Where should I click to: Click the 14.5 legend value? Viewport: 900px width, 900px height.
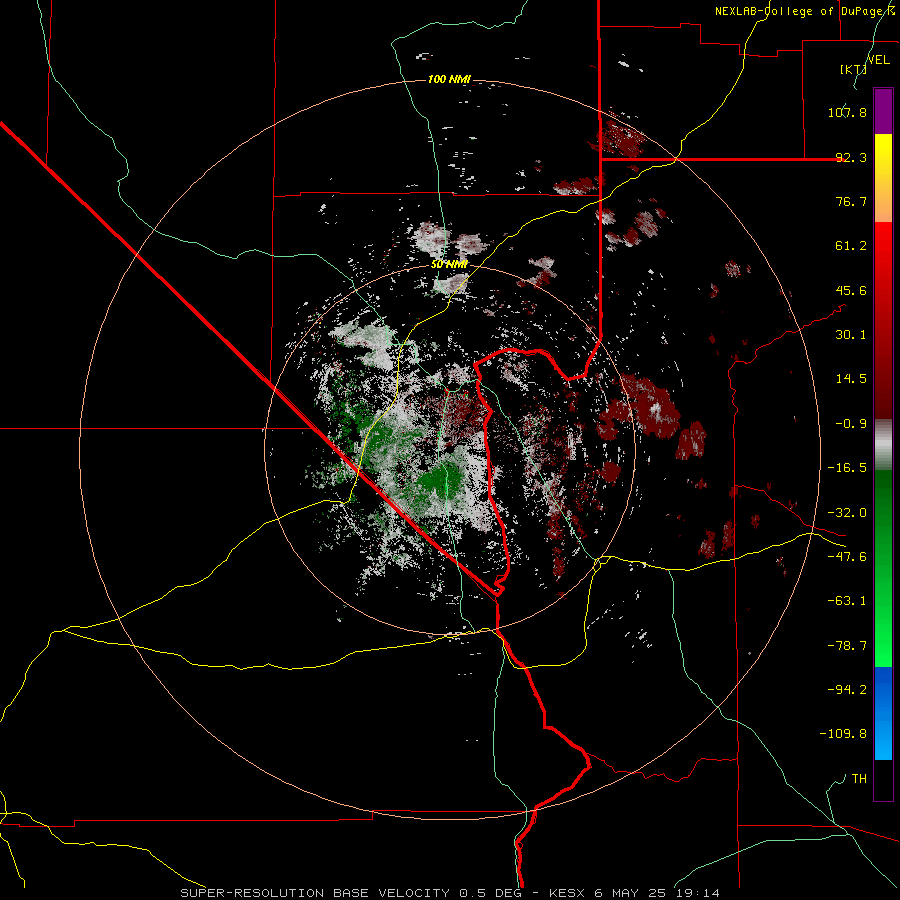(851, 379)
